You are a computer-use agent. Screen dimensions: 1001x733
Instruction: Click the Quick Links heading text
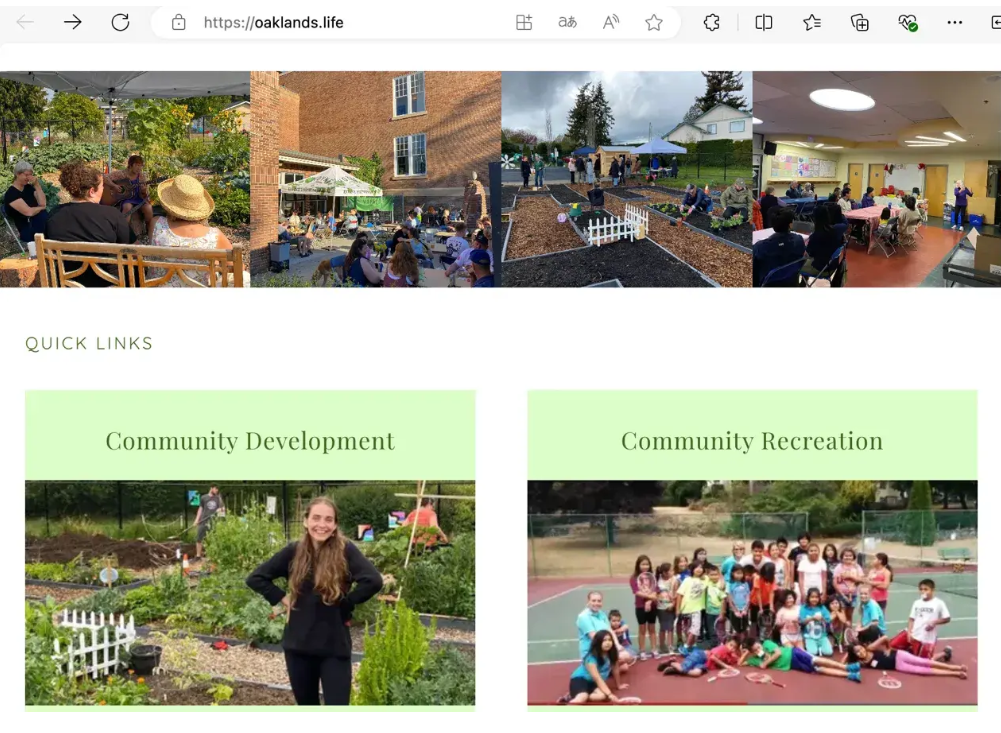tap(89, 344)
